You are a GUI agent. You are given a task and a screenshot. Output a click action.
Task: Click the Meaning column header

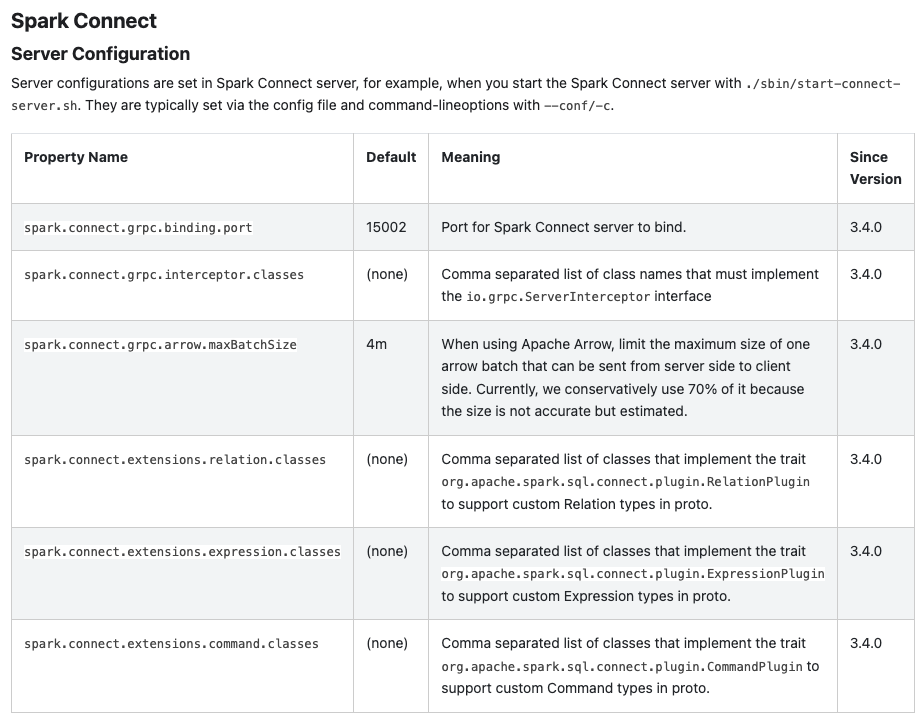pos(470,157)
